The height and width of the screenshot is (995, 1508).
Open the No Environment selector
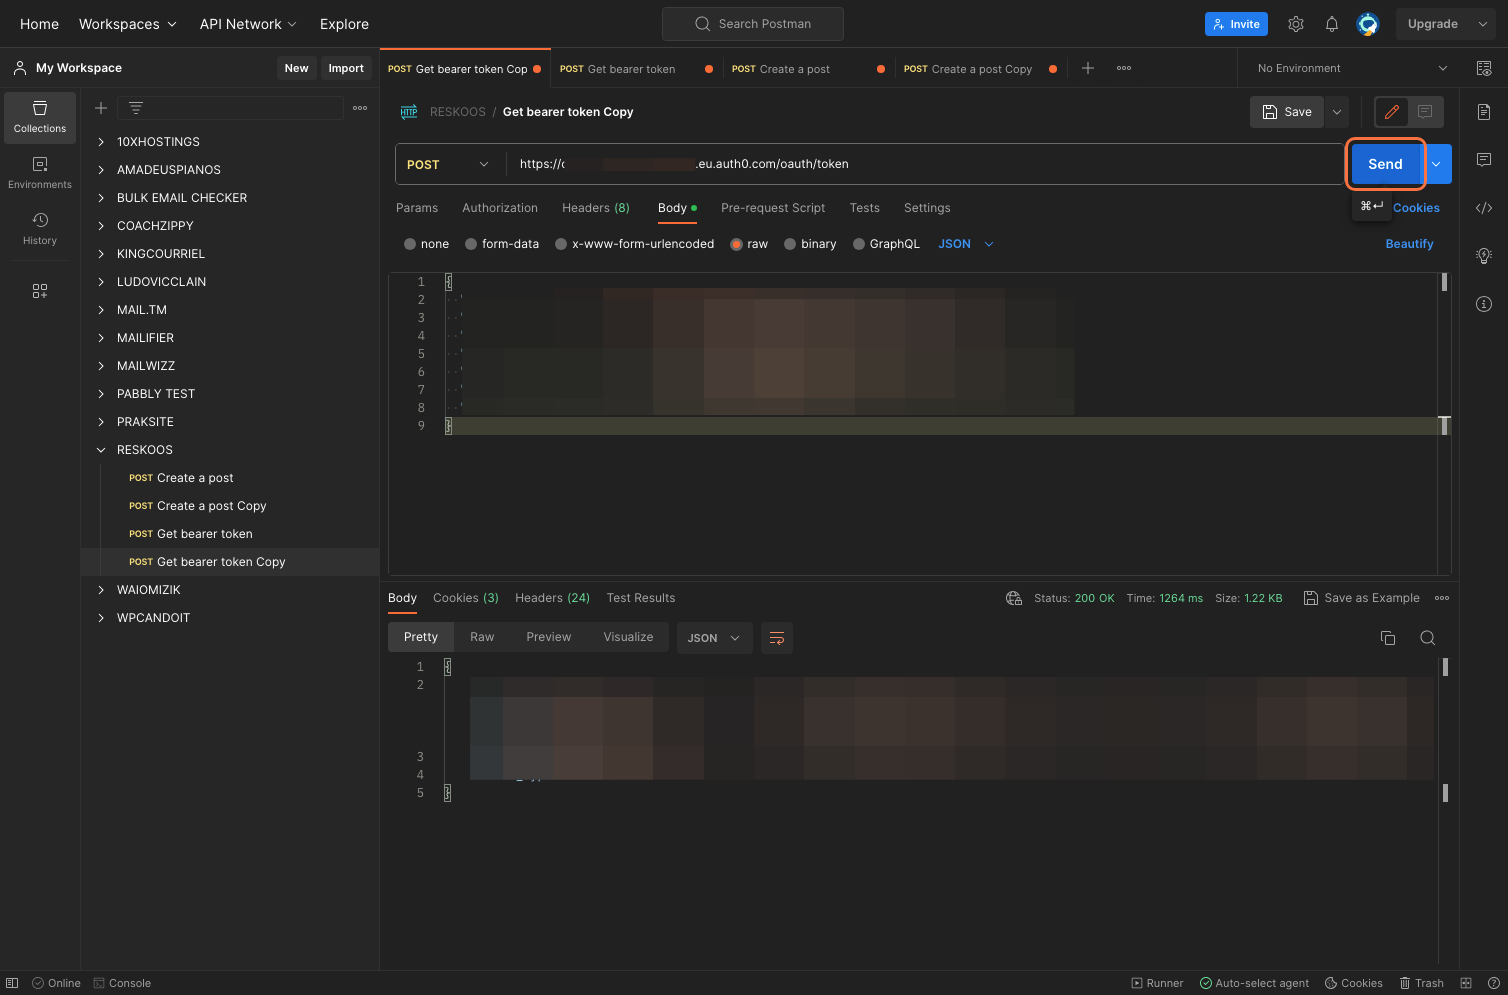(x=1352, y=68)
